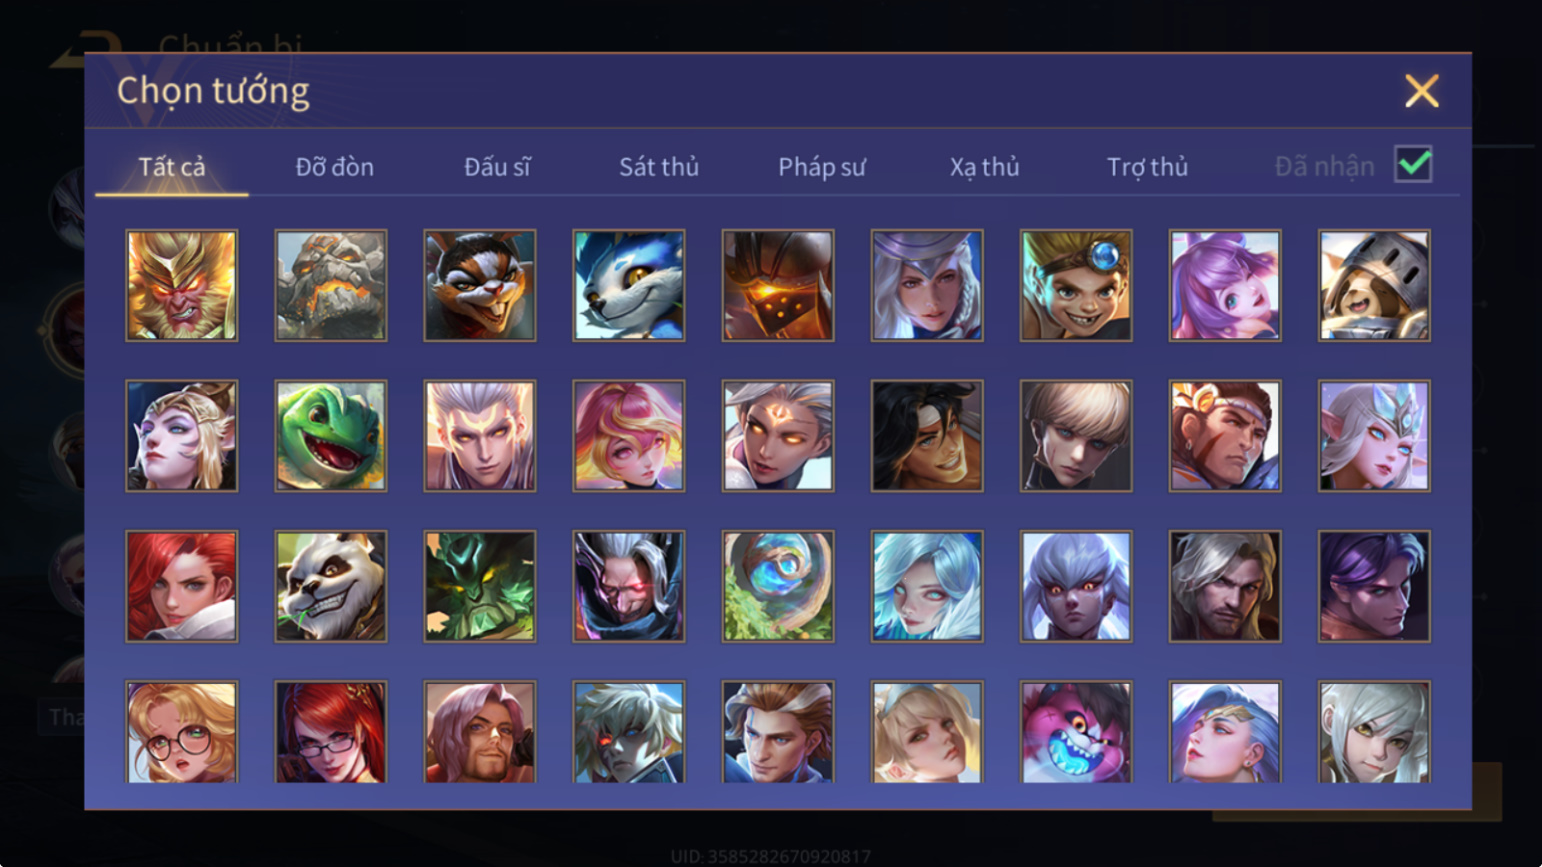Show the Pháp sư hero category
This screenshot has height=867, width=1542.
click(822, 167)
